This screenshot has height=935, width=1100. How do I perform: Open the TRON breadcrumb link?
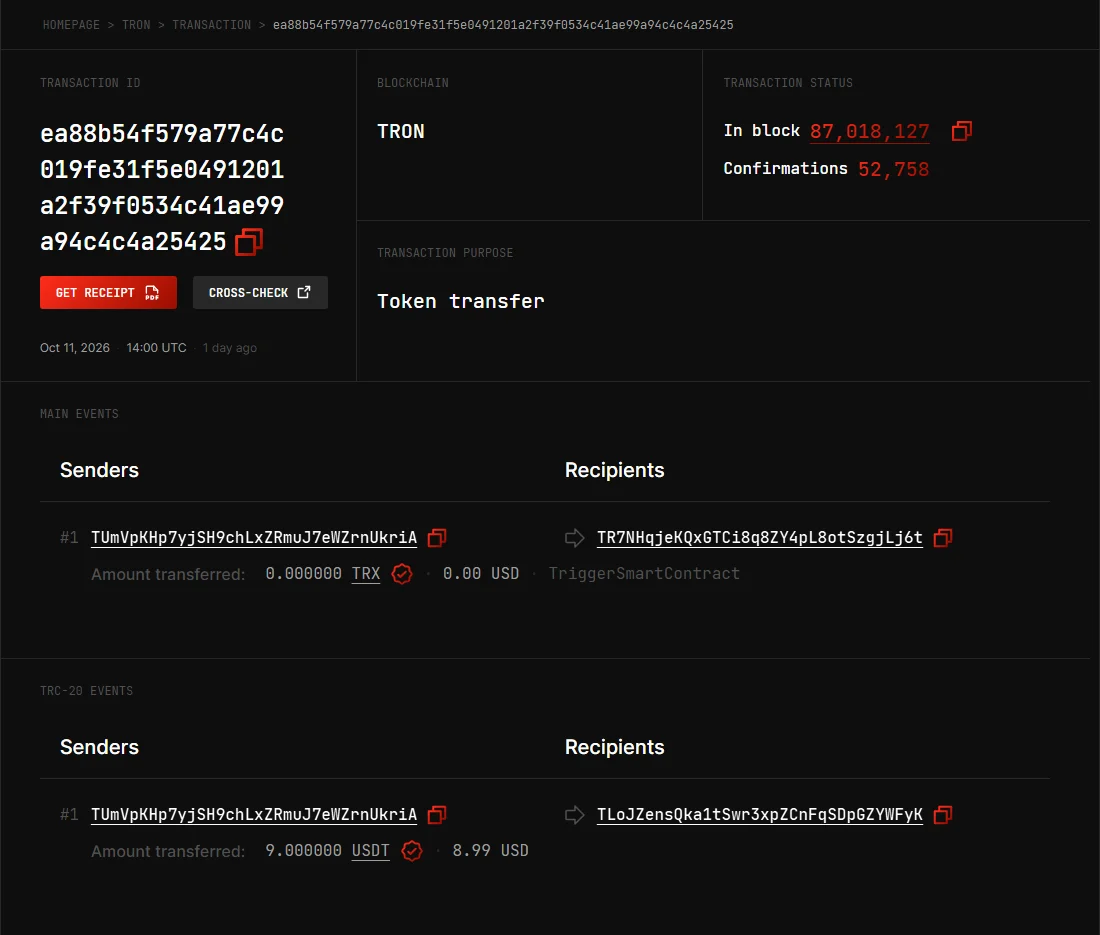point(136,25)
